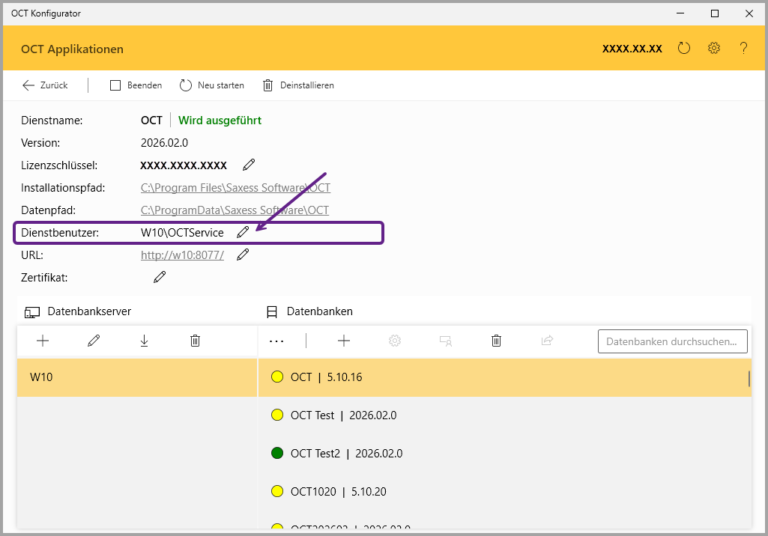Select the OCT Test2 database entry

(346, 453)
